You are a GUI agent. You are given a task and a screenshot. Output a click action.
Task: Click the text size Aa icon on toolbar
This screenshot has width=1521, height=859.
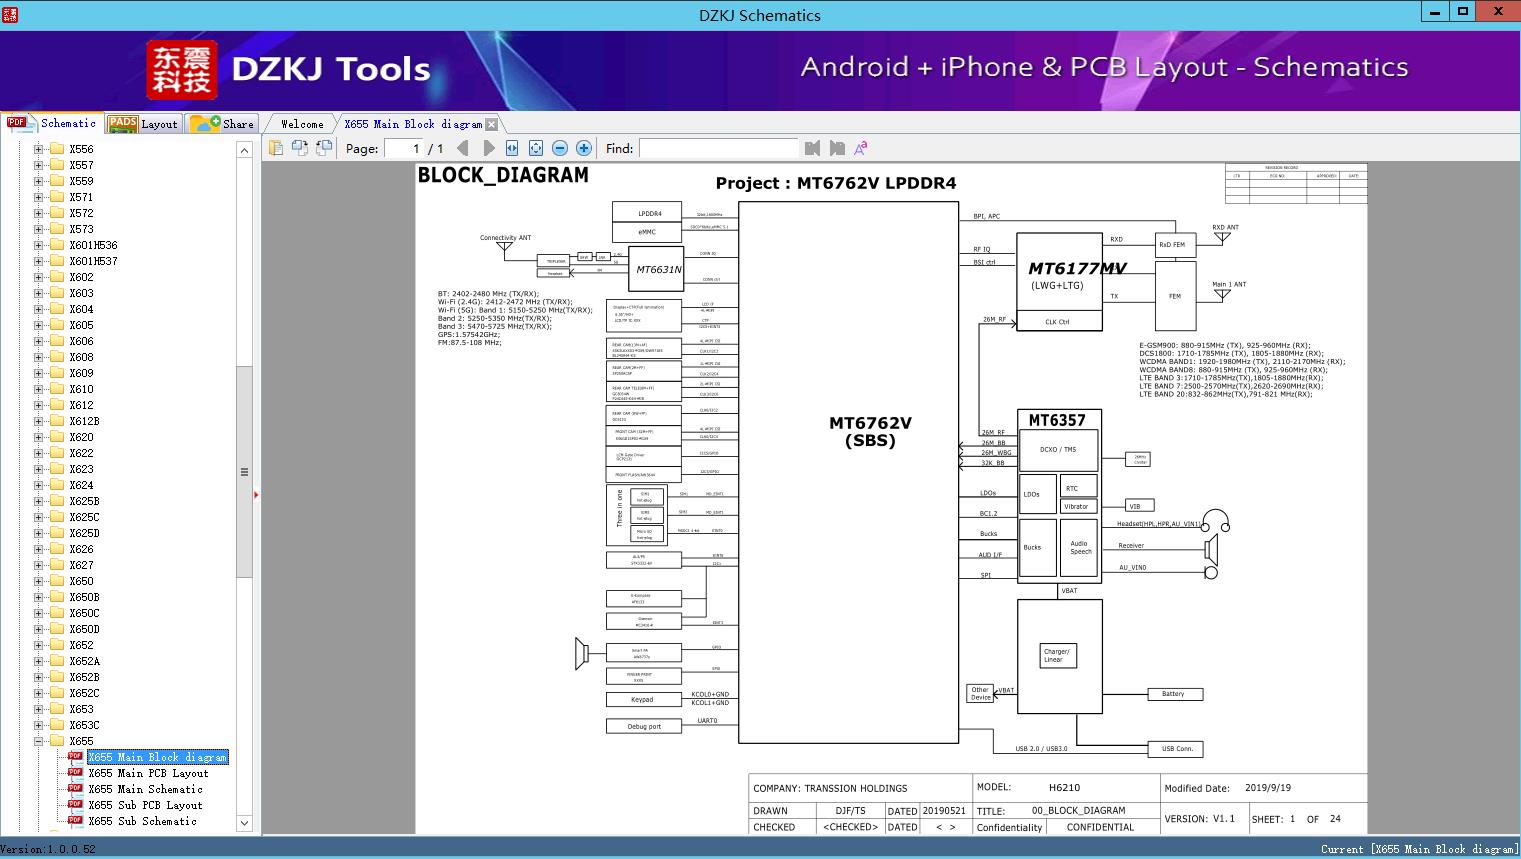[x=860, y=147]
